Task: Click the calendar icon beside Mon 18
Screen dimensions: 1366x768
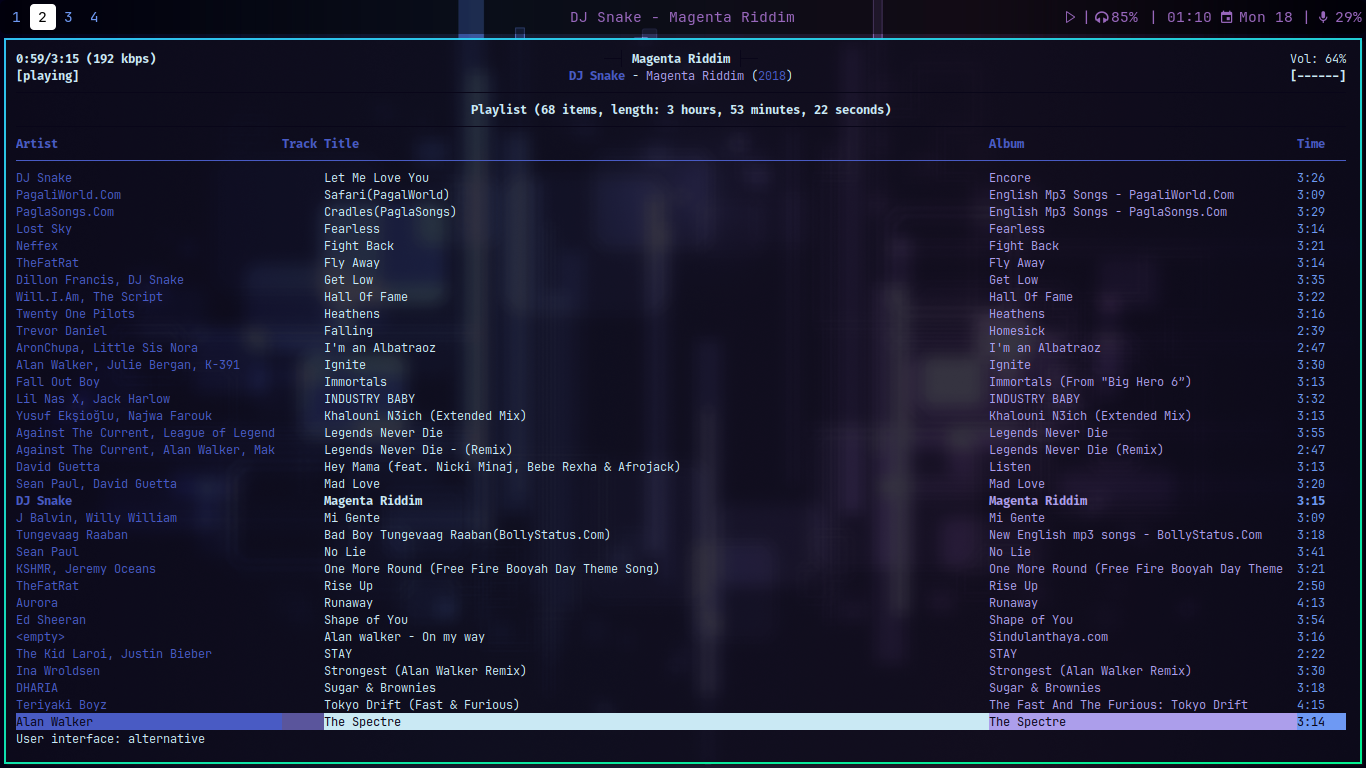Action: click(x=1227, y=17)
